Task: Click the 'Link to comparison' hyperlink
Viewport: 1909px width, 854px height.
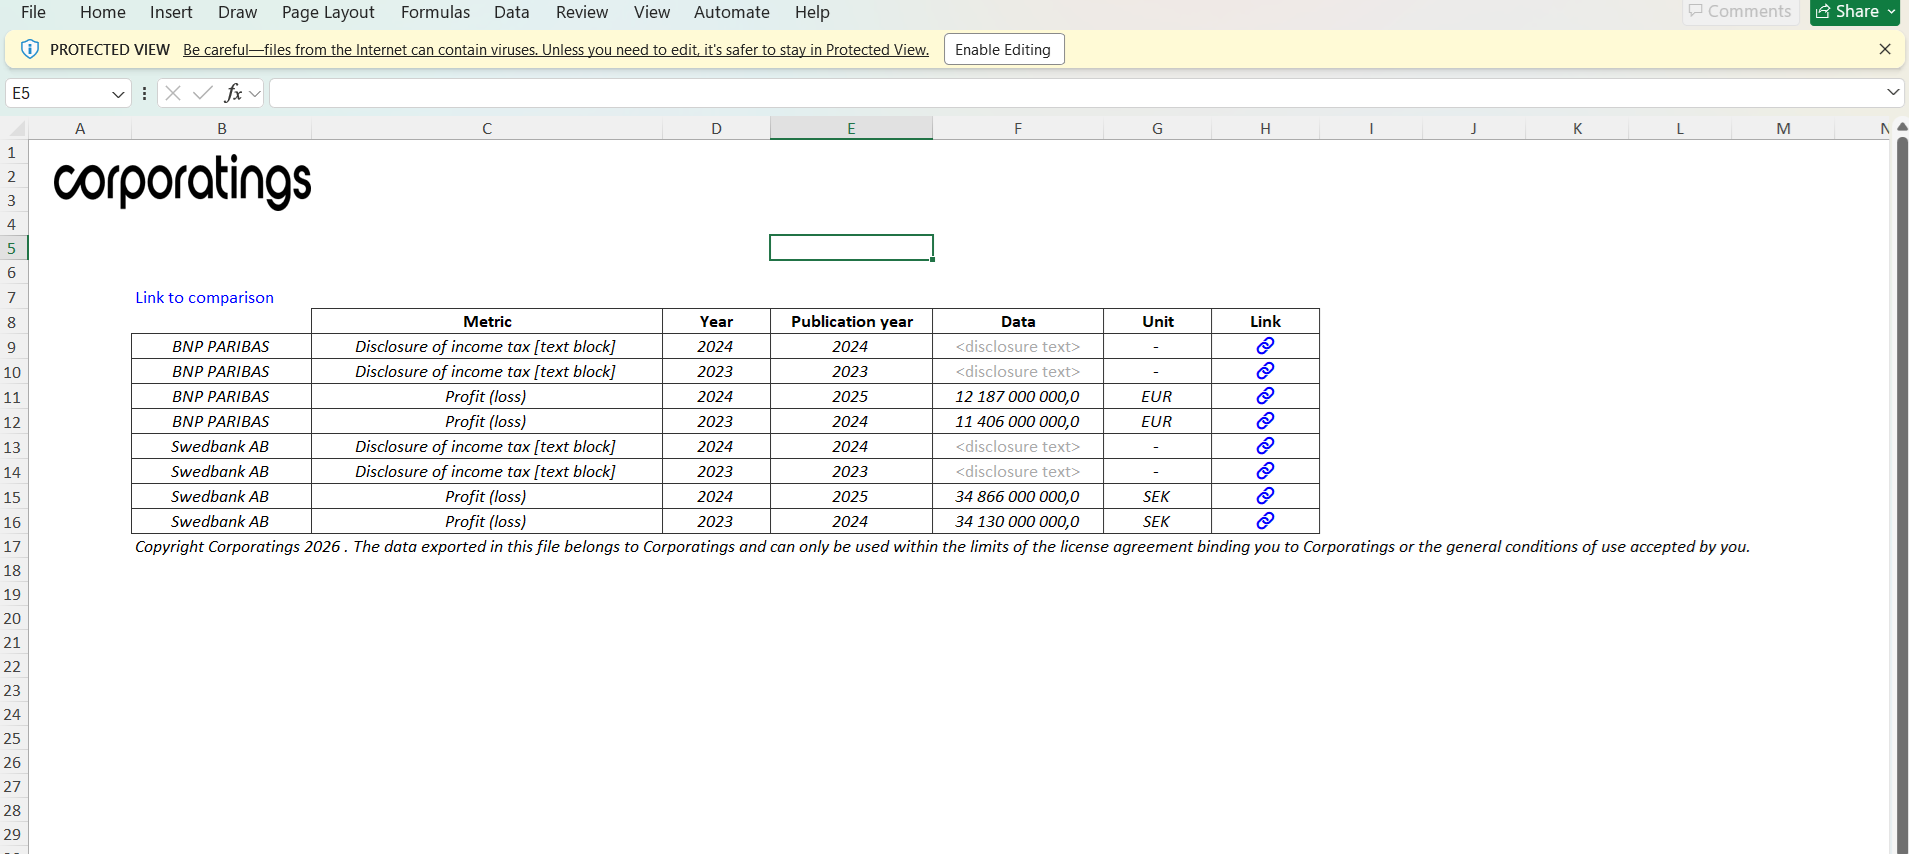Action: [204, 297]
